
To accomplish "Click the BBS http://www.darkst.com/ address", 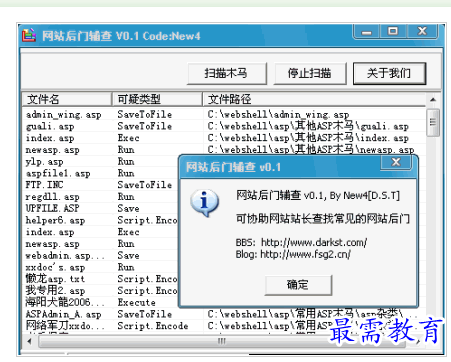I will point(314,242).
